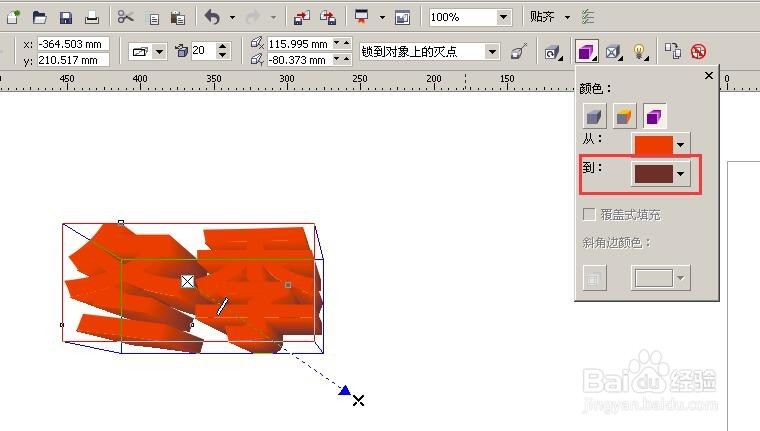
Task: Select the use solid color option
Action: pos(624,116)
